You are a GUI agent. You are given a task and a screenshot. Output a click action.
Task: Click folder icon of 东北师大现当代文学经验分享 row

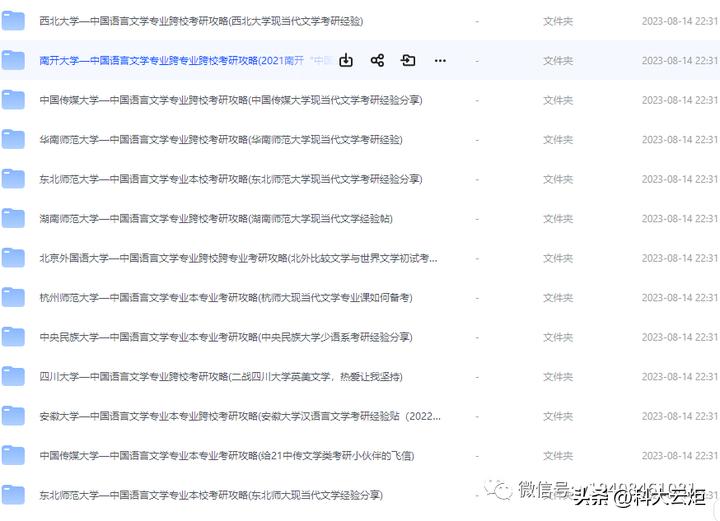point(13,494)
